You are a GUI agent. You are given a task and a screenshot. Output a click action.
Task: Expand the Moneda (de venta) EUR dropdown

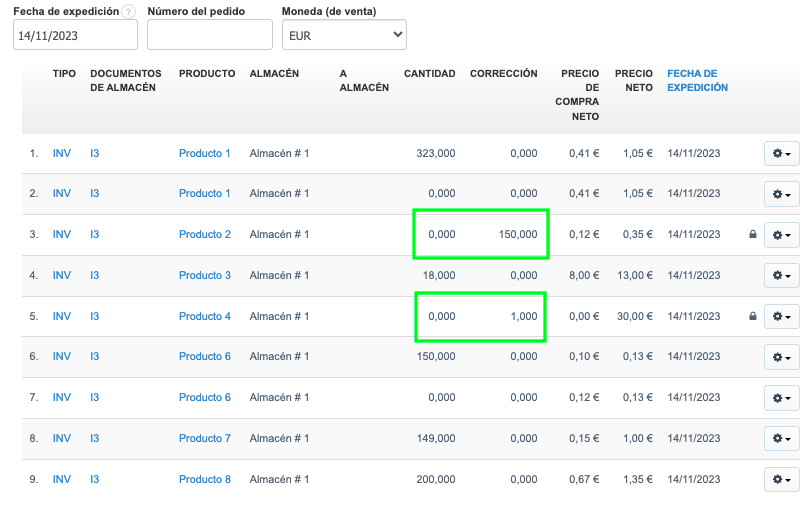point(343,35)
